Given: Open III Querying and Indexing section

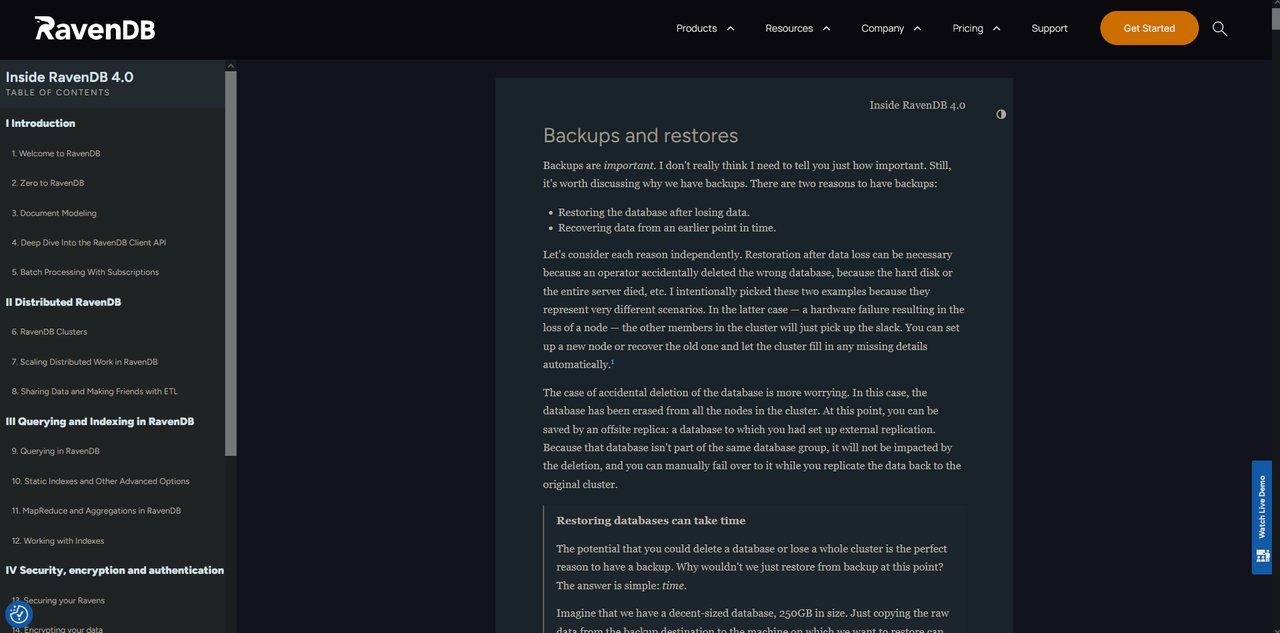Looking at the screenshot, I should (100, 422).
